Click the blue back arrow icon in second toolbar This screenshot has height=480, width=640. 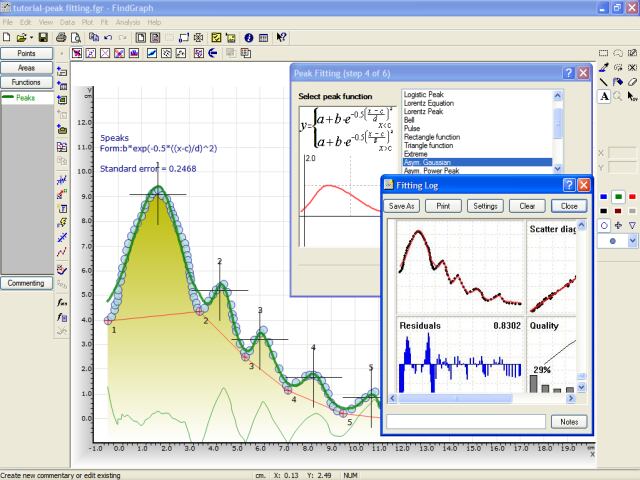213,53
